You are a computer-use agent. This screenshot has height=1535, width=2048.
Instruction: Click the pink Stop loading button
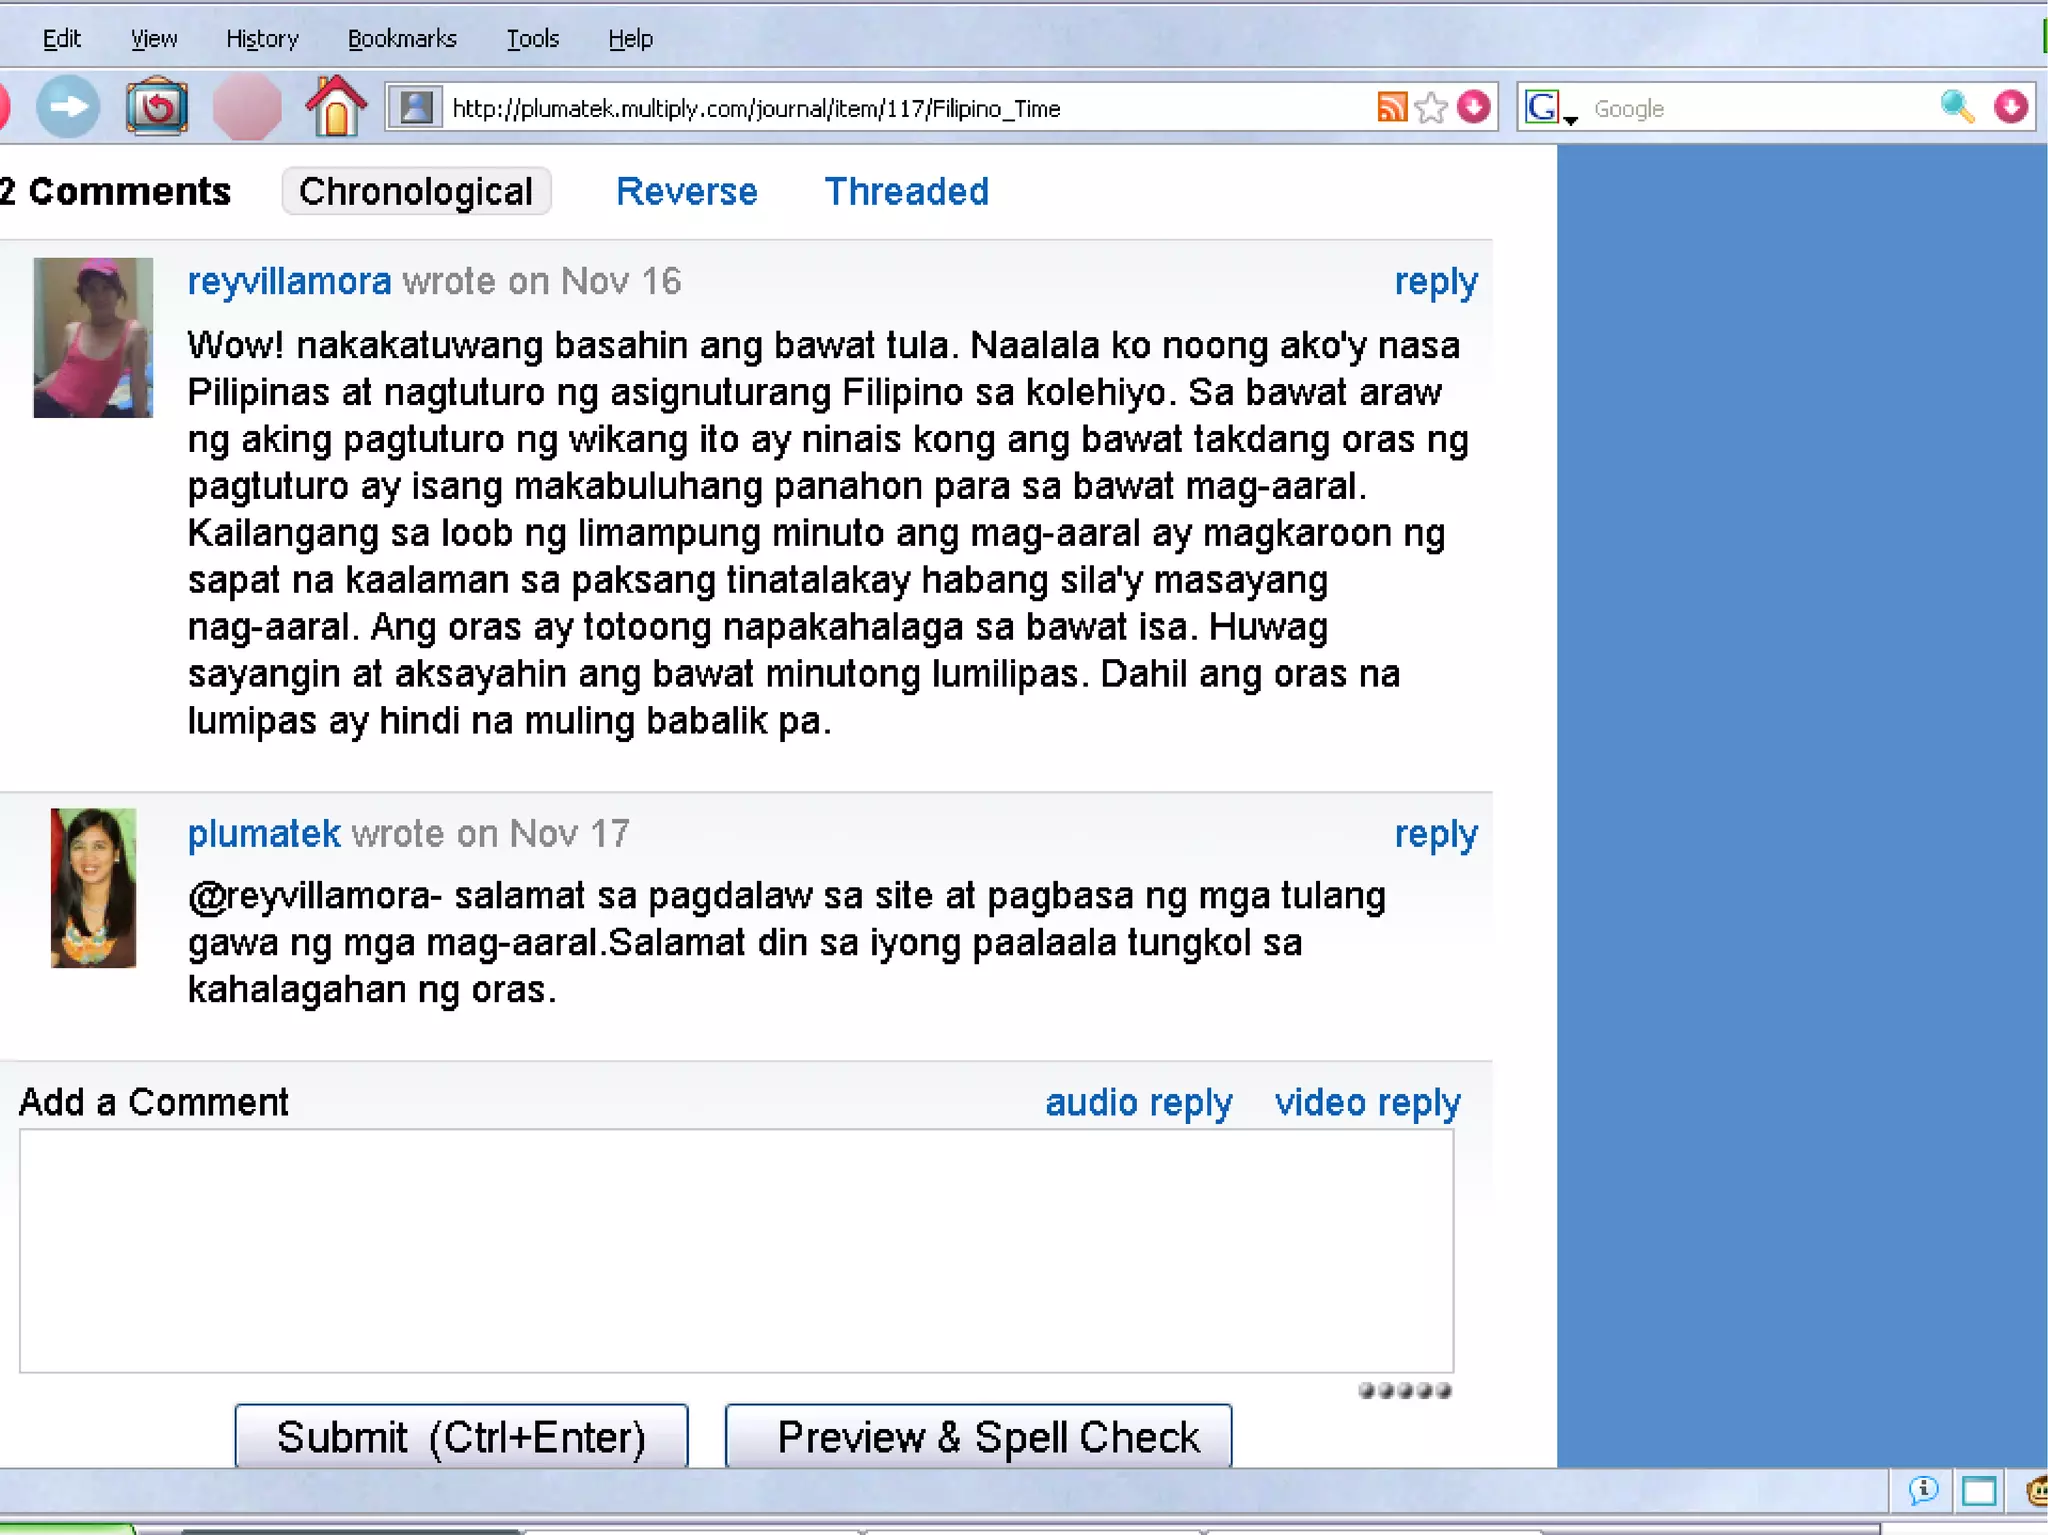(x=246, y=107)
